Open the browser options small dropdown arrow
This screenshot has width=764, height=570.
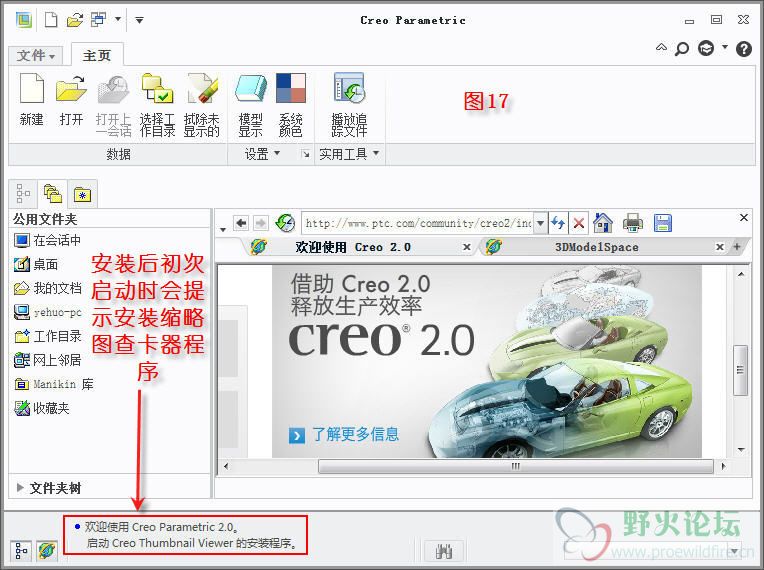(223, 229)
